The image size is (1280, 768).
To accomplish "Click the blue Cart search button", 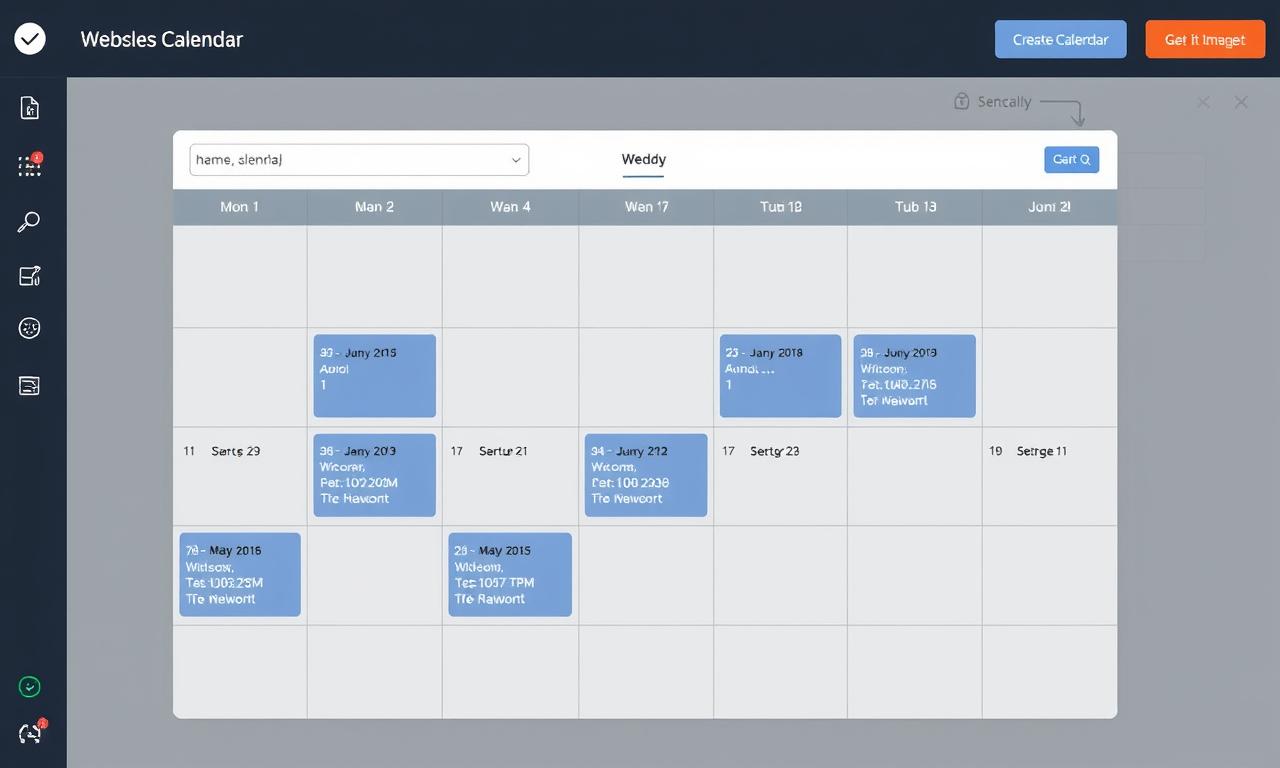I will [1071, 160].
